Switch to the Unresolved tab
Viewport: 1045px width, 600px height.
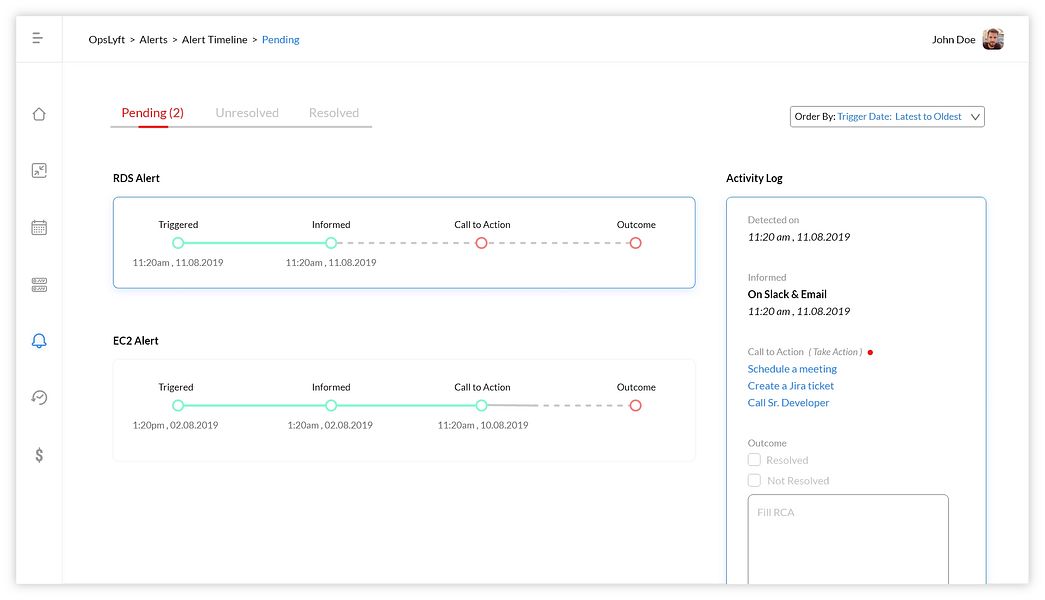point(247,113)
